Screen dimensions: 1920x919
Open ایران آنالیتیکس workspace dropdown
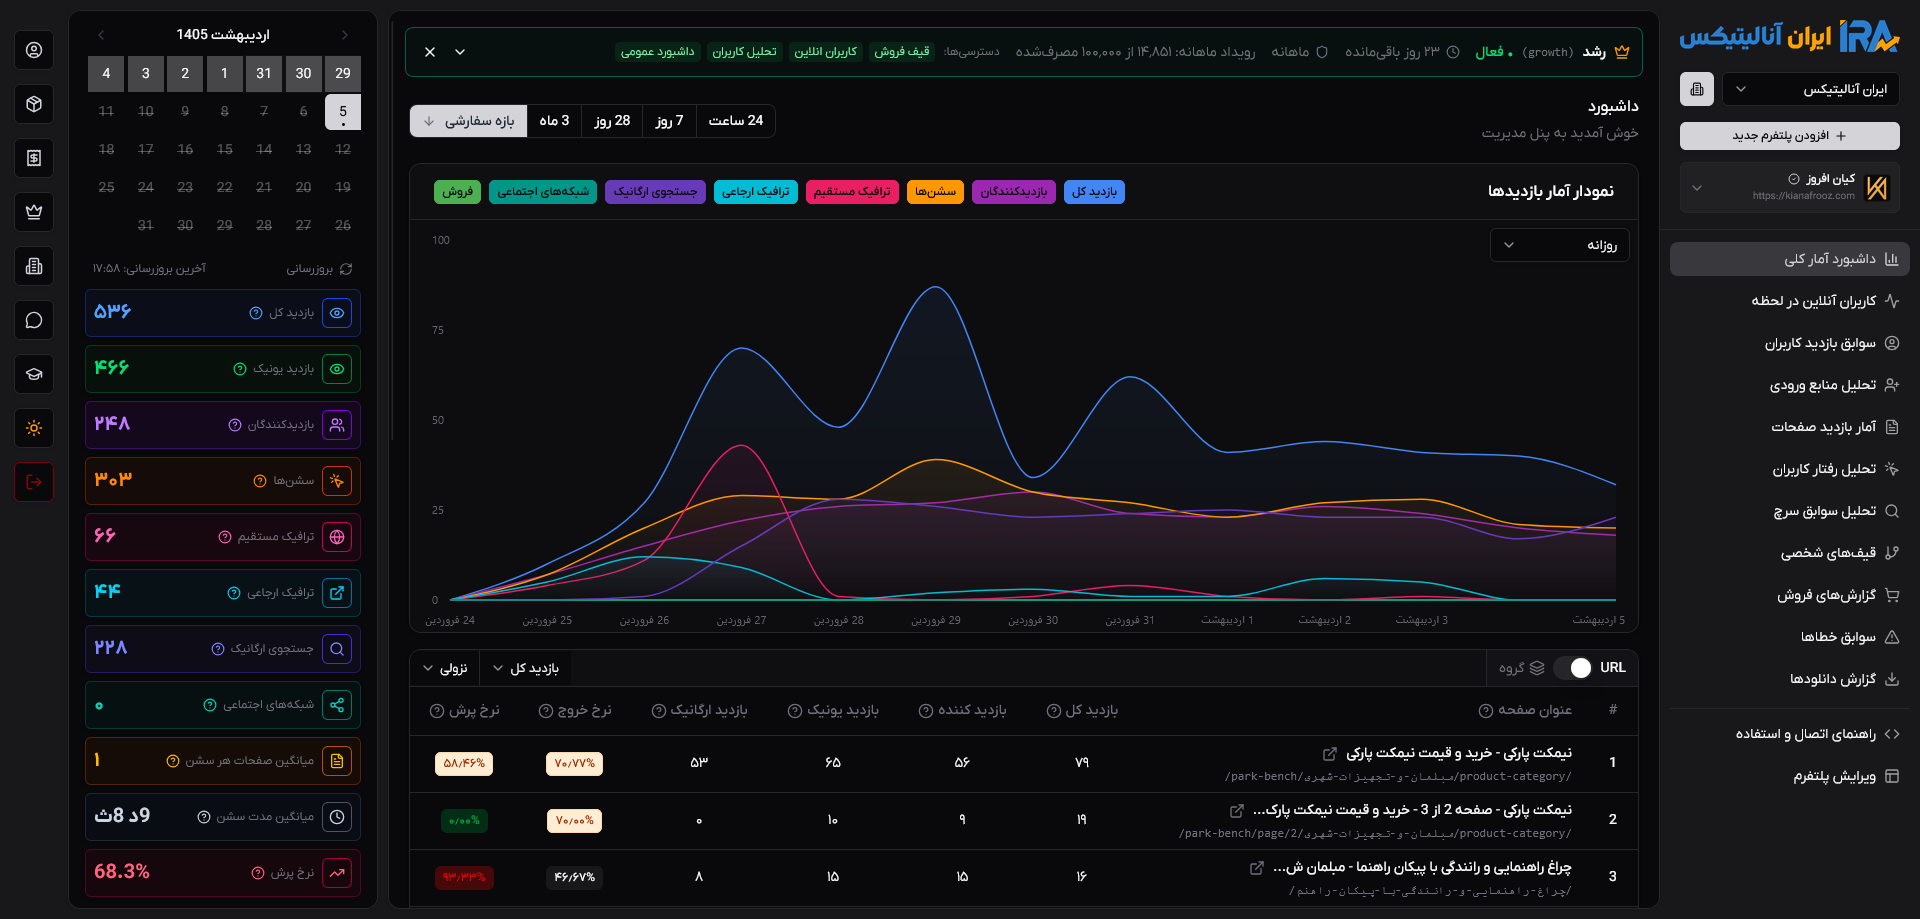[1810, 89]
